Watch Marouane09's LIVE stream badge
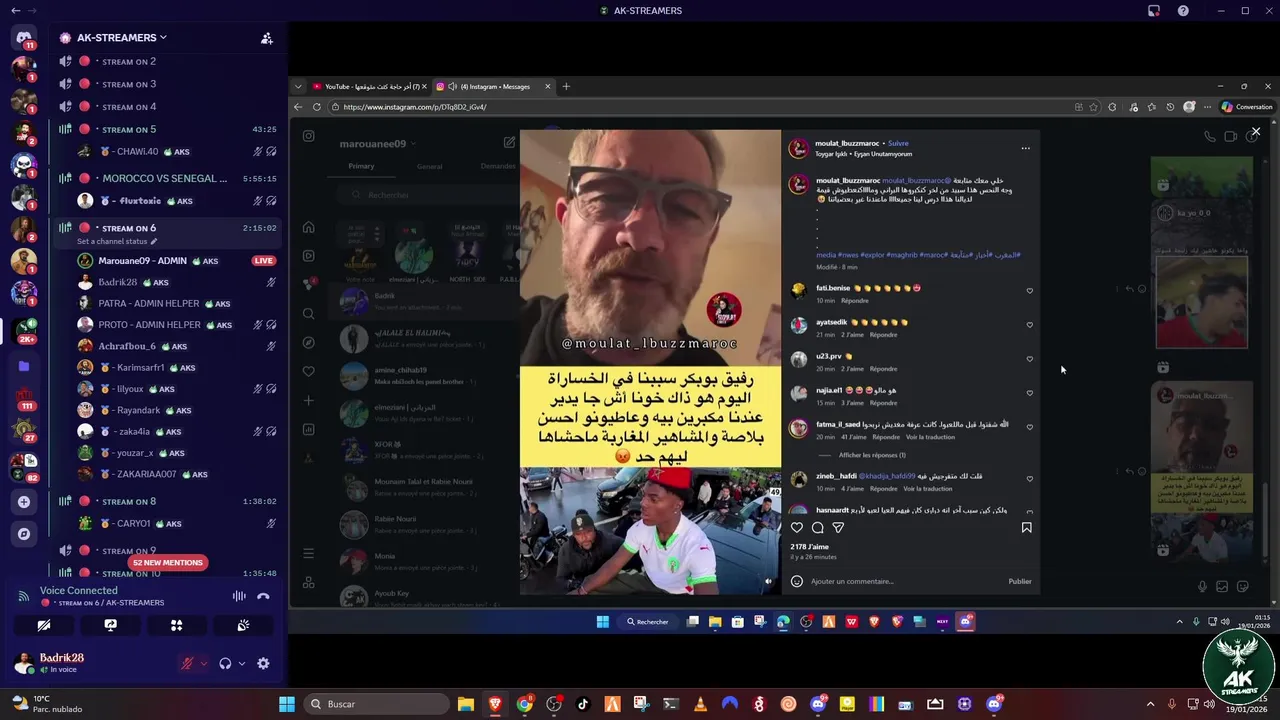This screenshot has width=1280, height=720. click(x=263, y=261)
